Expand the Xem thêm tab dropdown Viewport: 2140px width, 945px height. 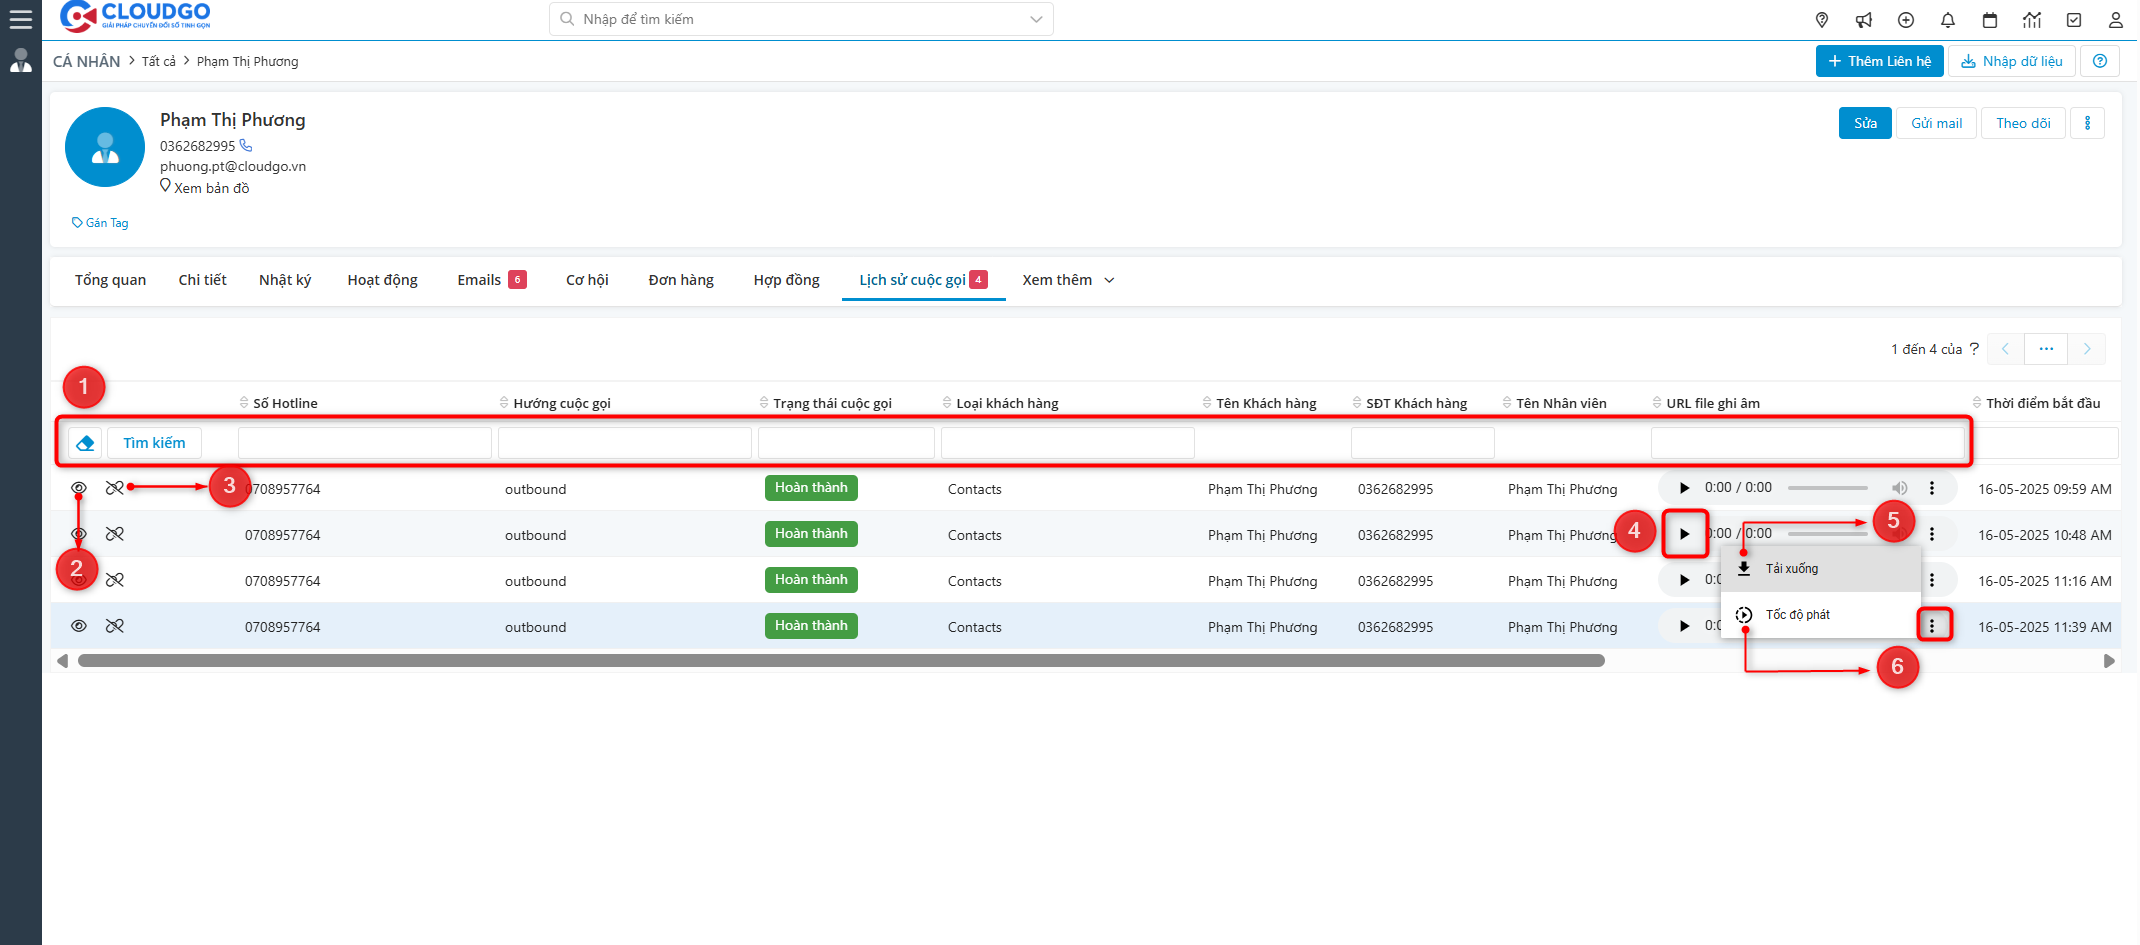(1068, 280)
